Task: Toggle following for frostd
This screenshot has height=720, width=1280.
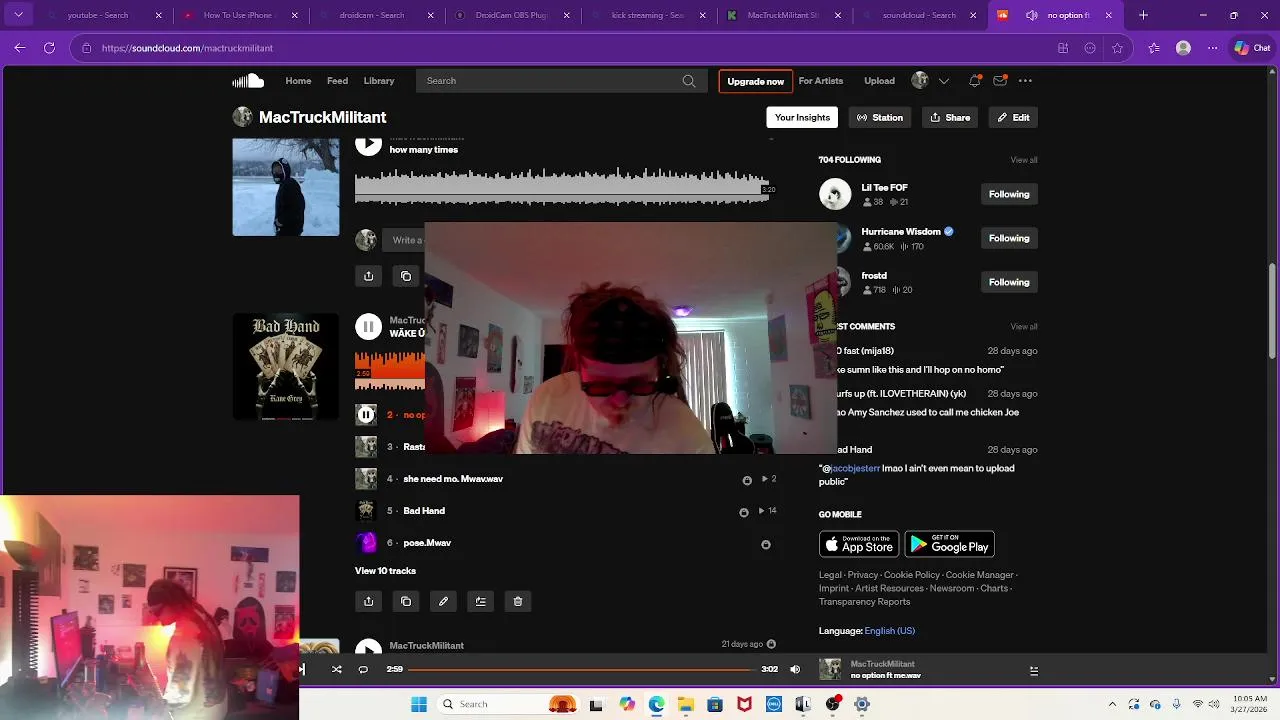Action: (x=1009, y=282)
